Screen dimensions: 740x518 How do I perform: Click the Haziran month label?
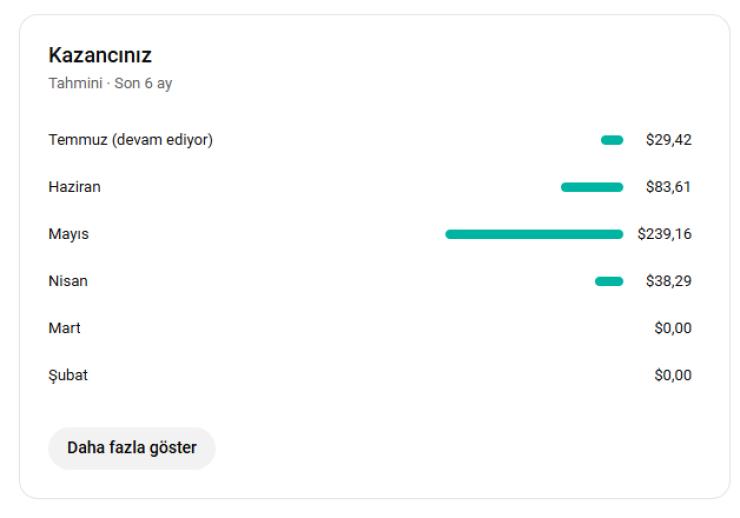75,187
